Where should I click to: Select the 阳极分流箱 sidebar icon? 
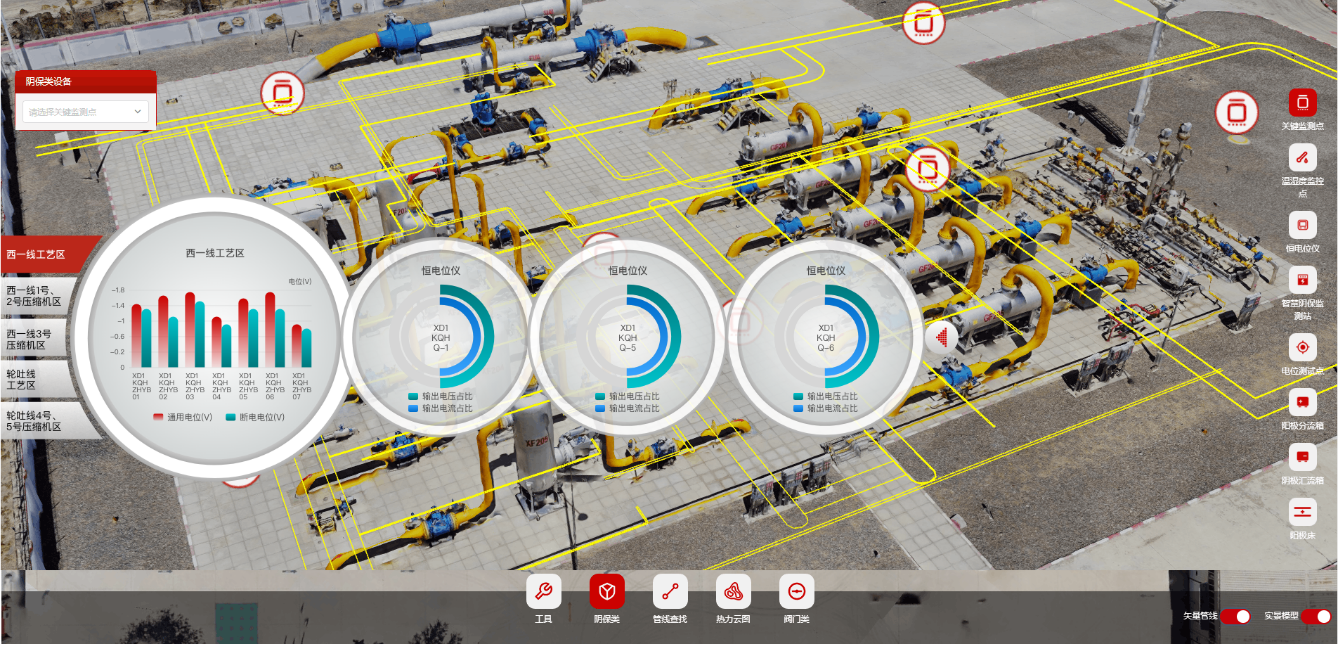coord(1302,403)
